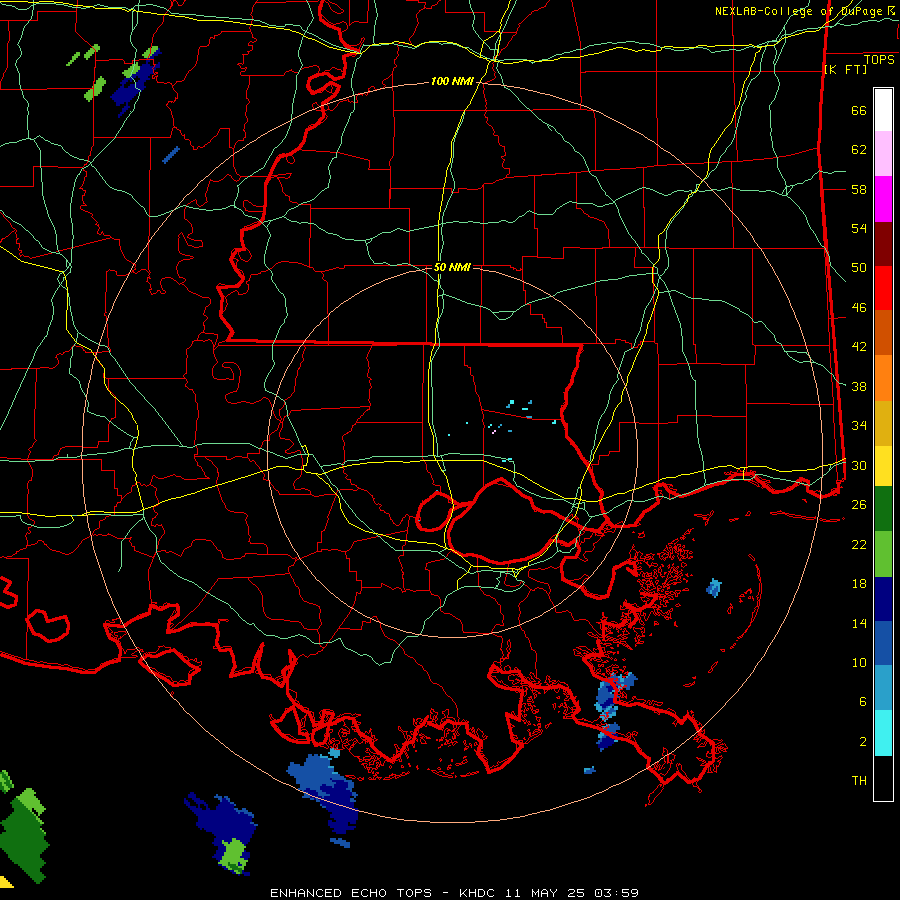Click the "03:59" timestamp
Image resolution: width=900 pixels, height=900 pixels.
[616, 893]
